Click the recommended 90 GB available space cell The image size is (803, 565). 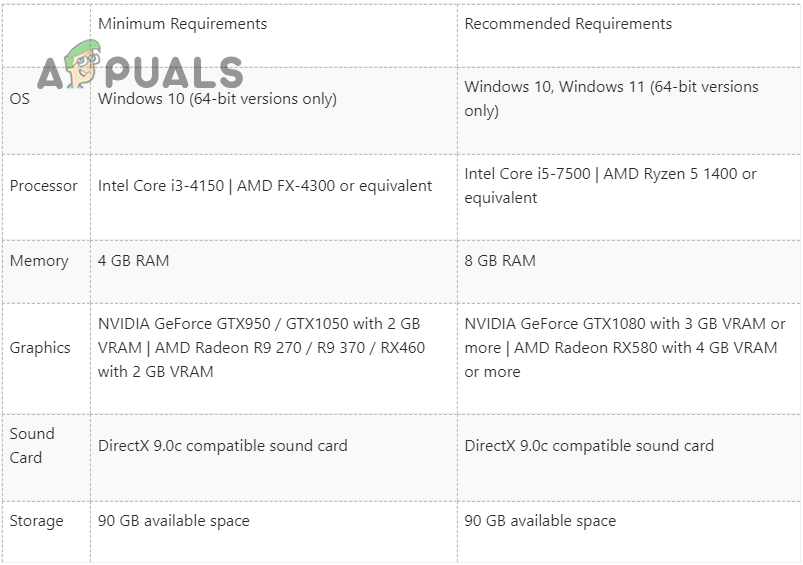point(540,521)
